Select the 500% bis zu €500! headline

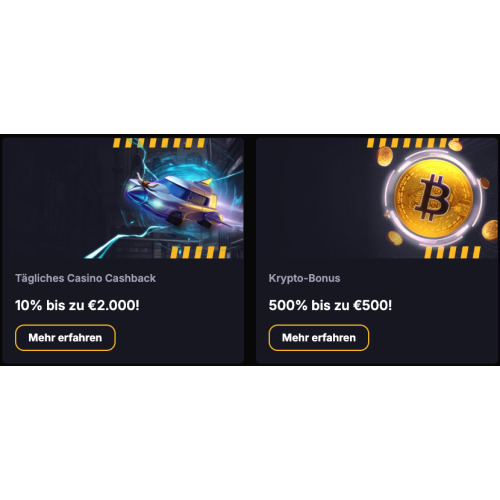[x=330, y=305]
